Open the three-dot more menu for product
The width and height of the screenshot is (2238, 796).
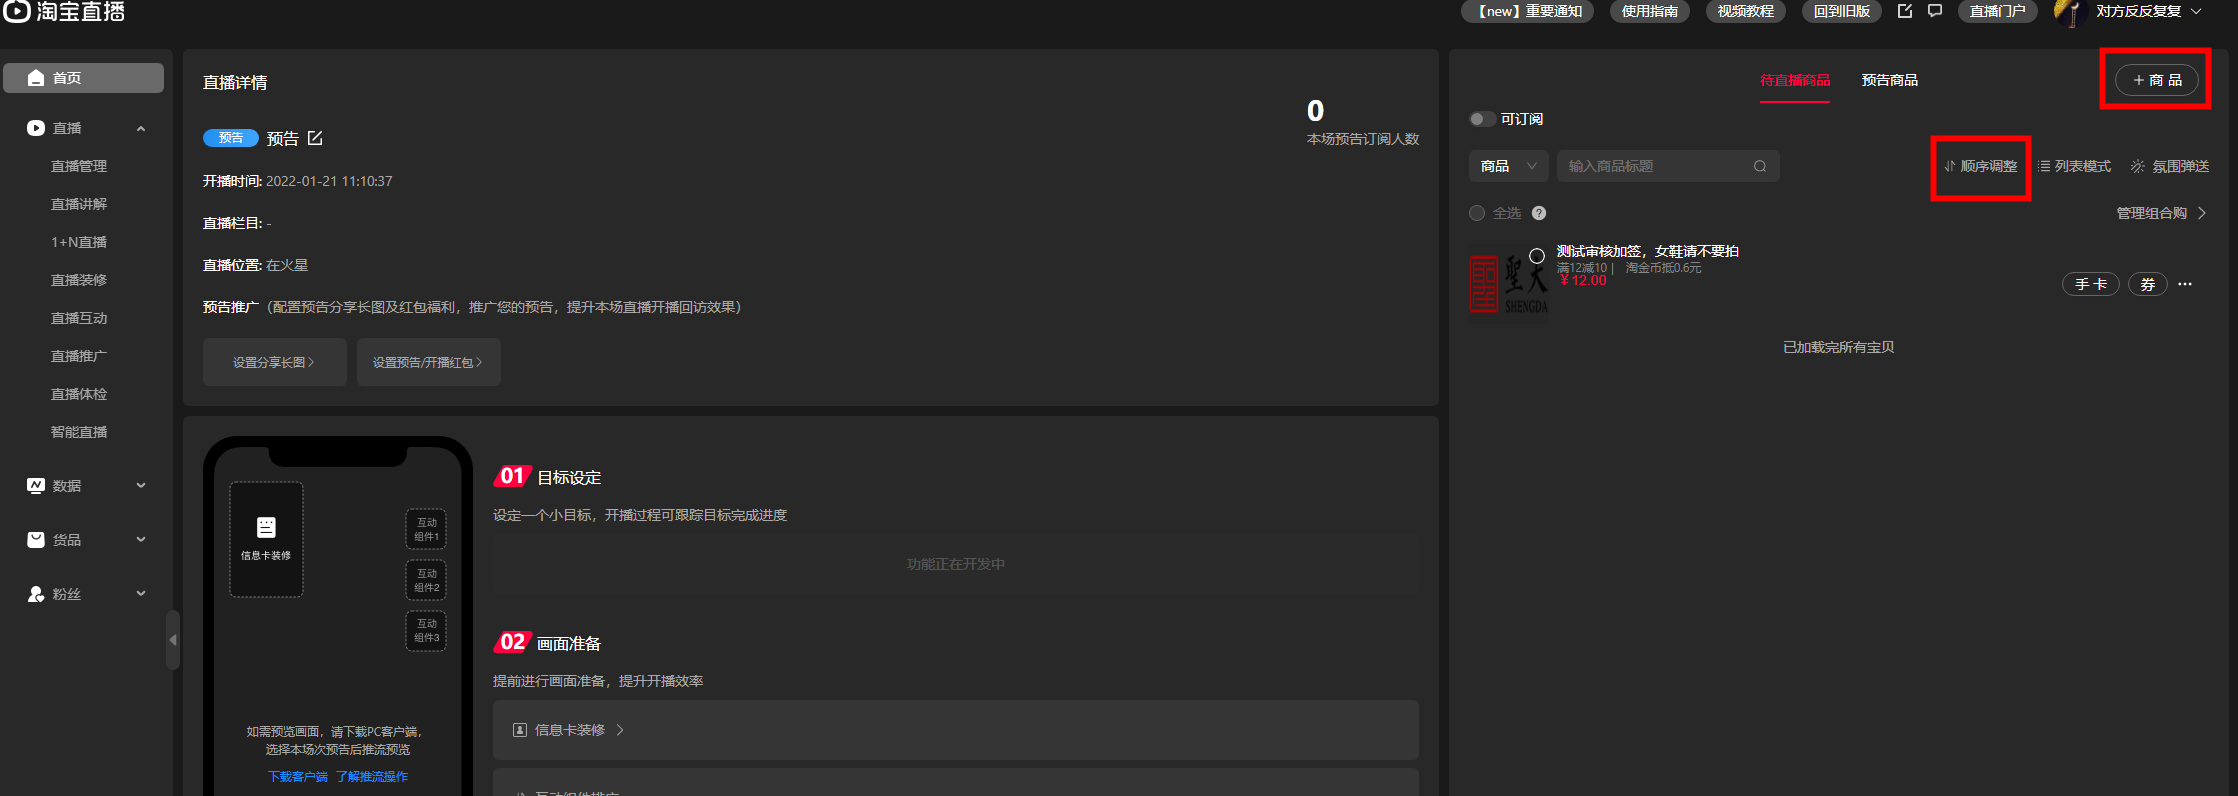(2185, 284)
